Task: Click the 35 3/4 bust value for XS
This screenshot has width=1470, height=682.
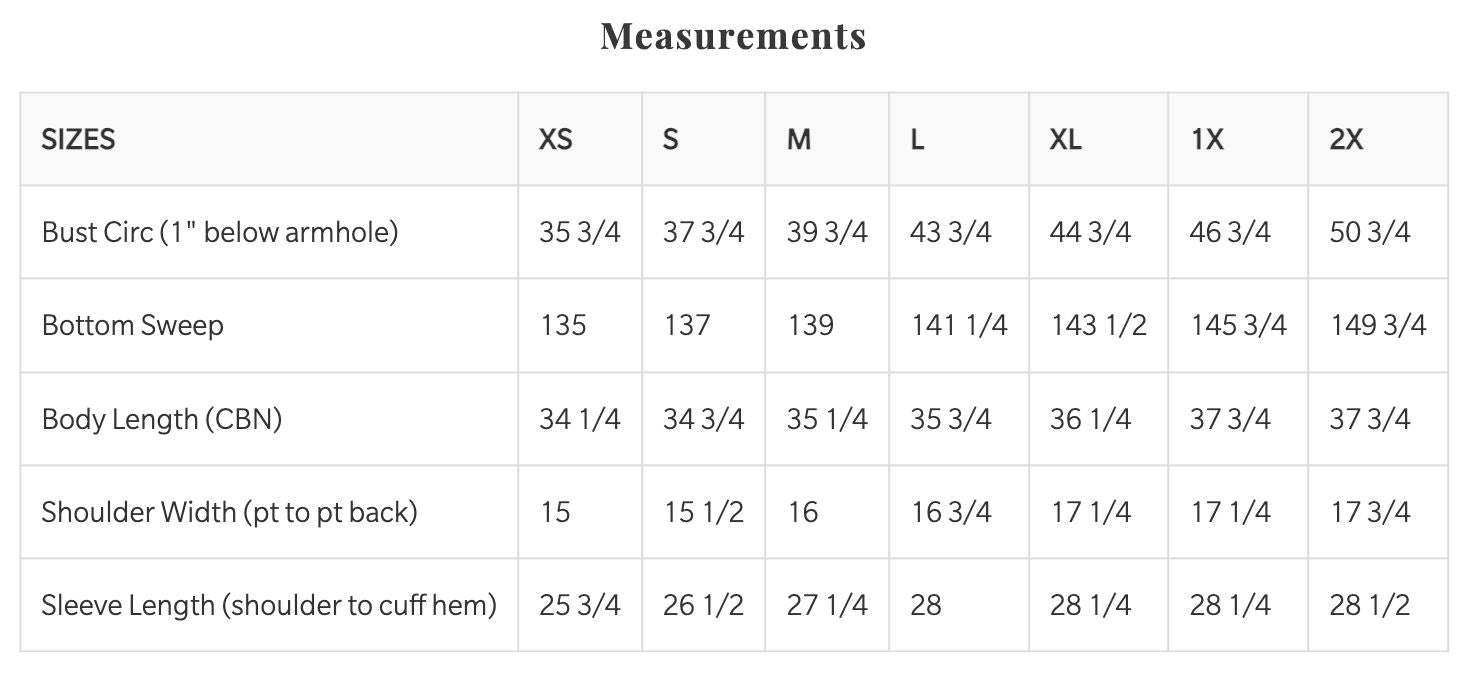Action: point(580,232)
